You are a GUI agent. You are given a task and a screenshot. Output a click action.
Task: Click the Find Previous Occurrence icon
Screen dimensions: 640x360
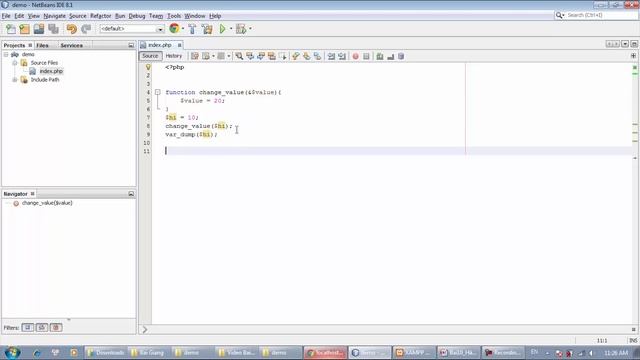click(250, 56)
